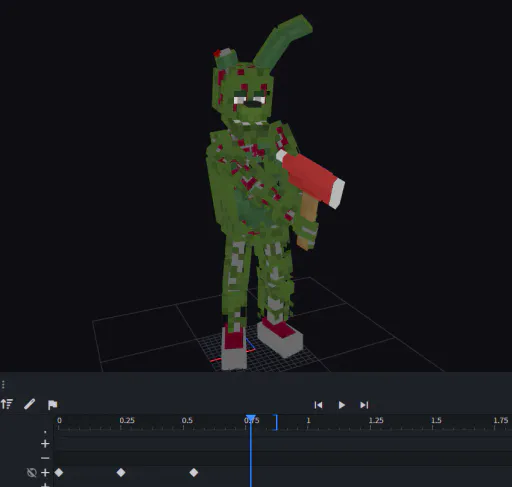Select the keyframe diamond at time 0

pyautogui.click(x=59, y=472)
